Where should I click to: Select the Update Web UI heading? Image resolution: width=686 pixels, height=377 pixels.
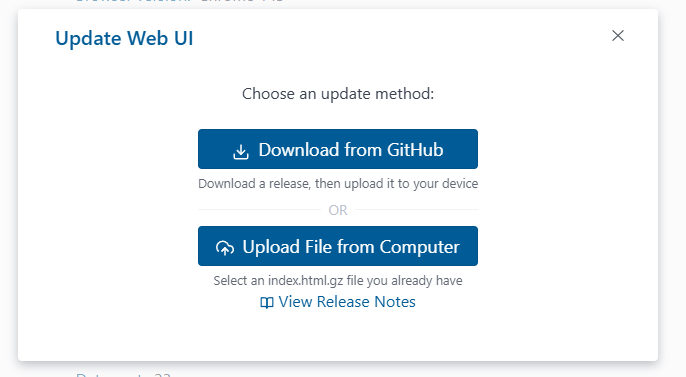point(124,38)
